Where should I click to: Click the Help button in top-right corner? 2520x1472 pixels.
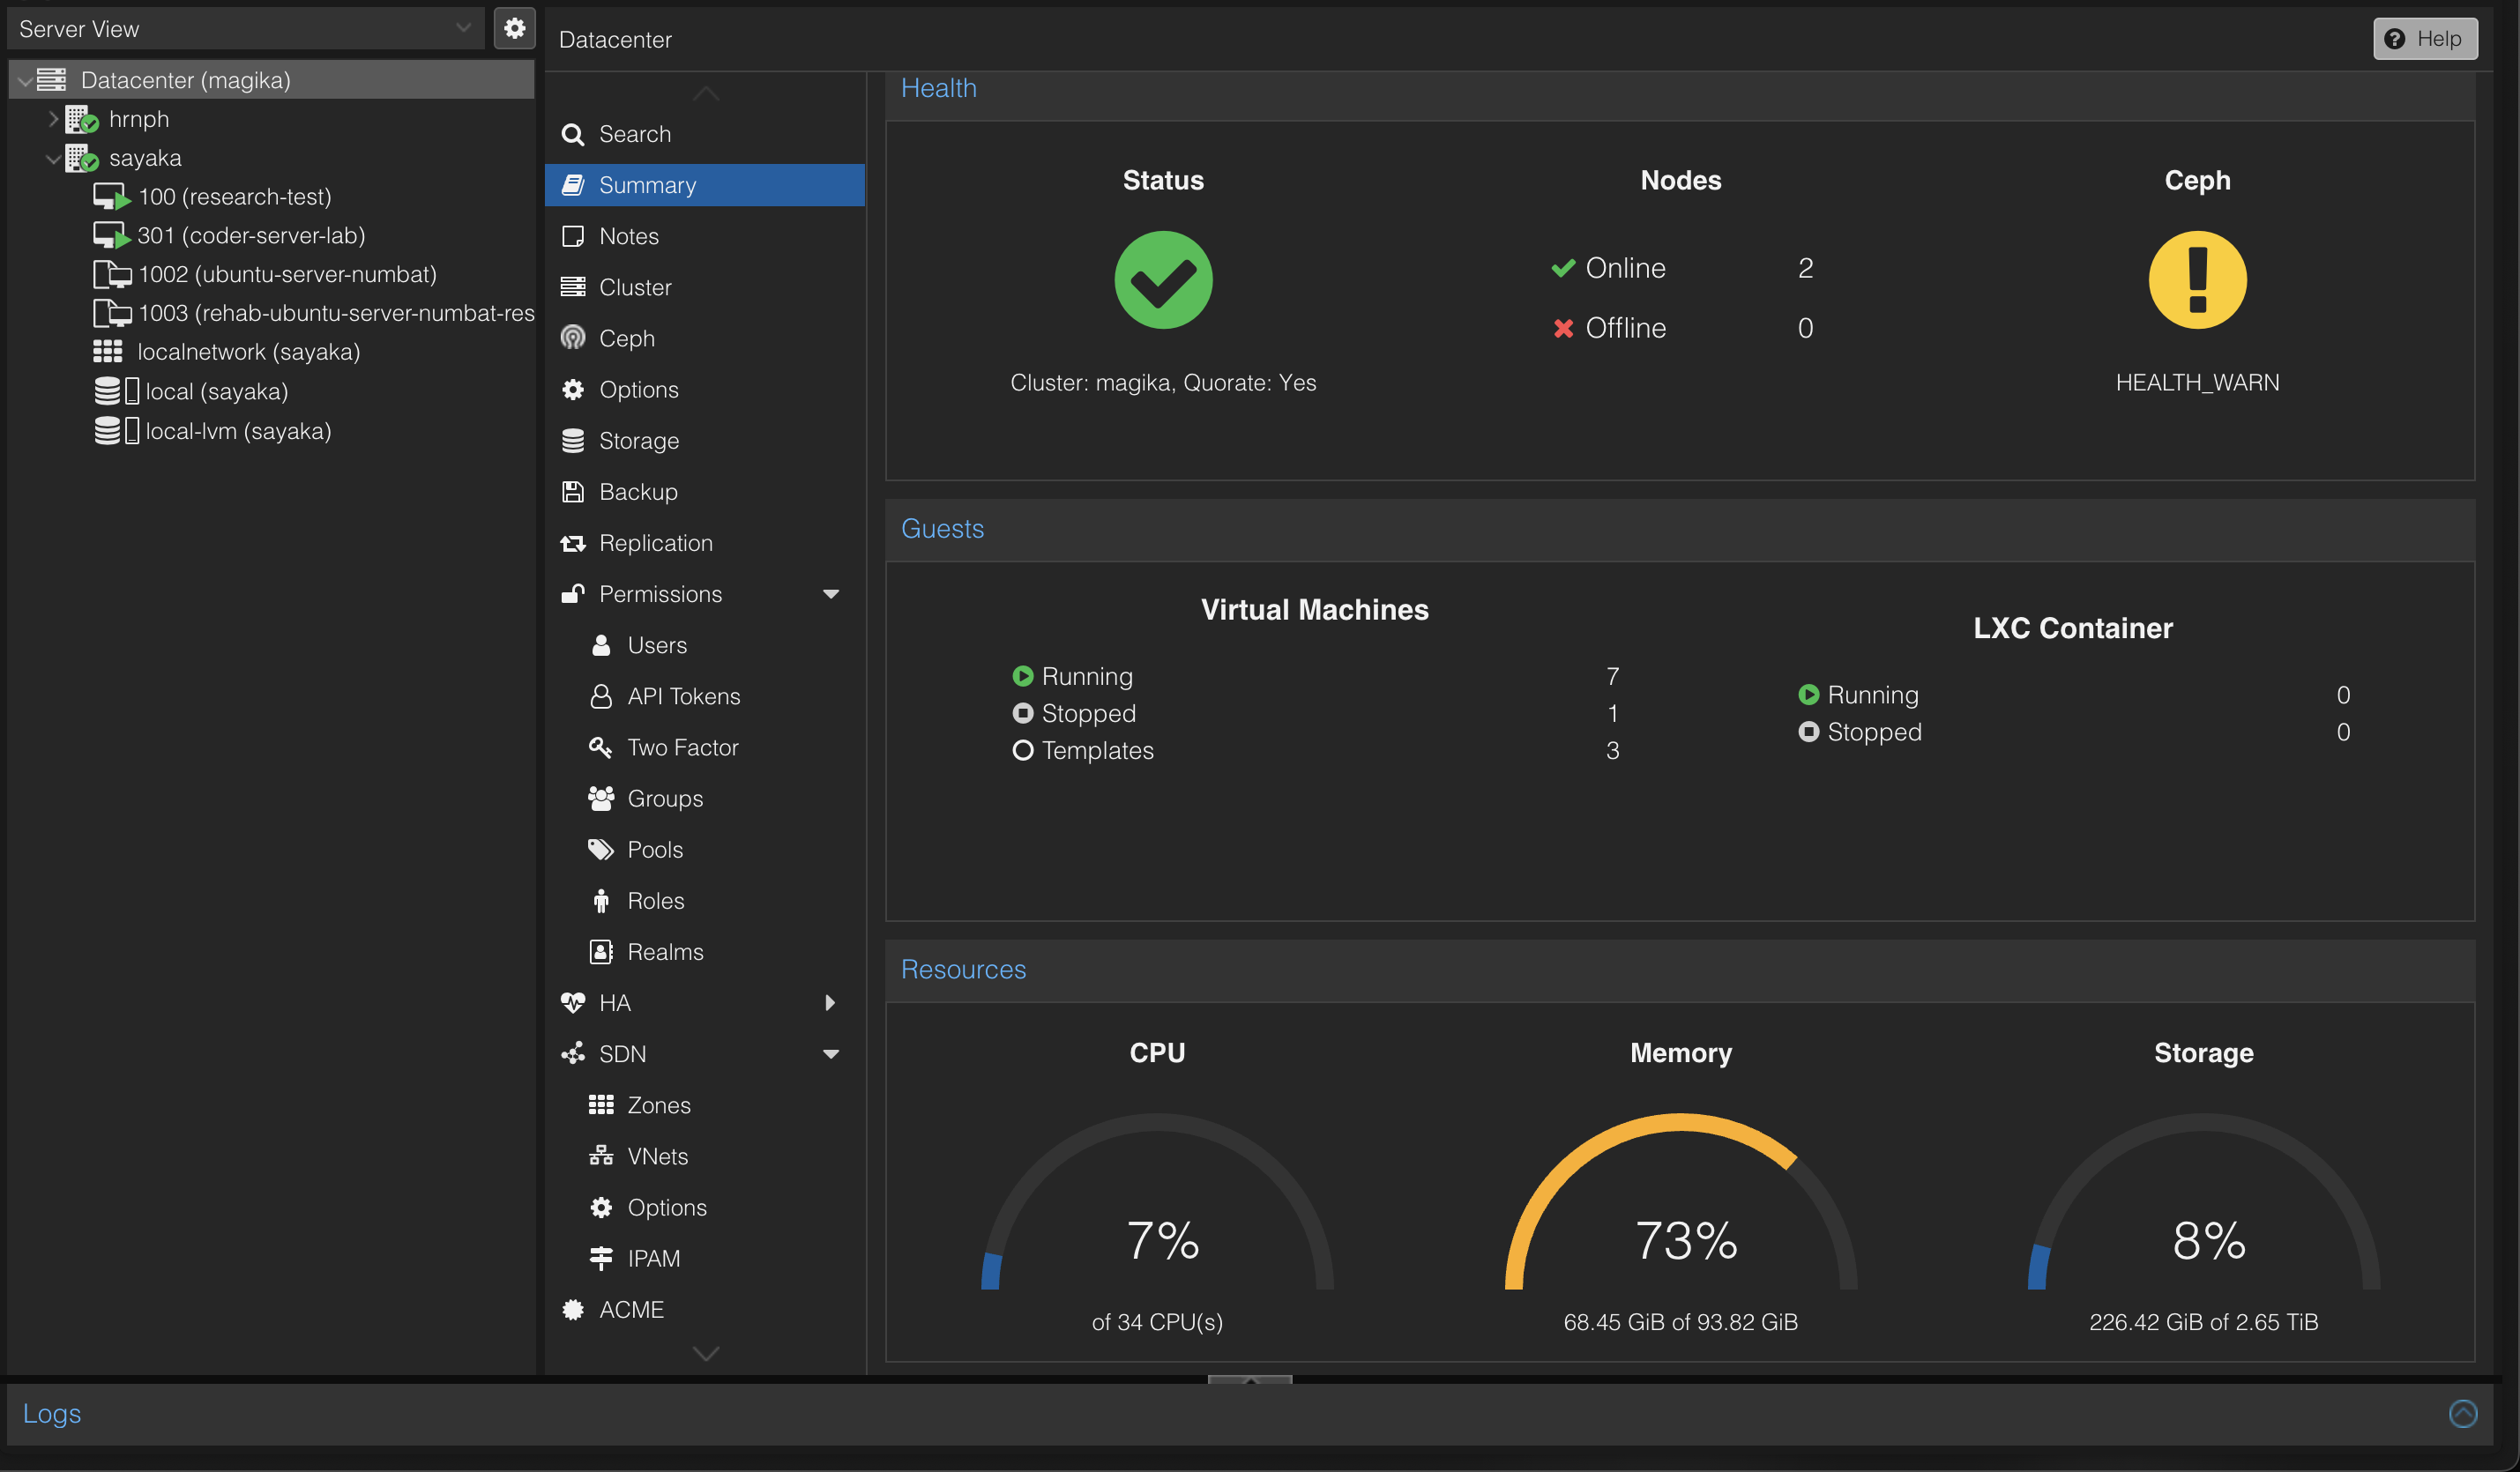2424,39
